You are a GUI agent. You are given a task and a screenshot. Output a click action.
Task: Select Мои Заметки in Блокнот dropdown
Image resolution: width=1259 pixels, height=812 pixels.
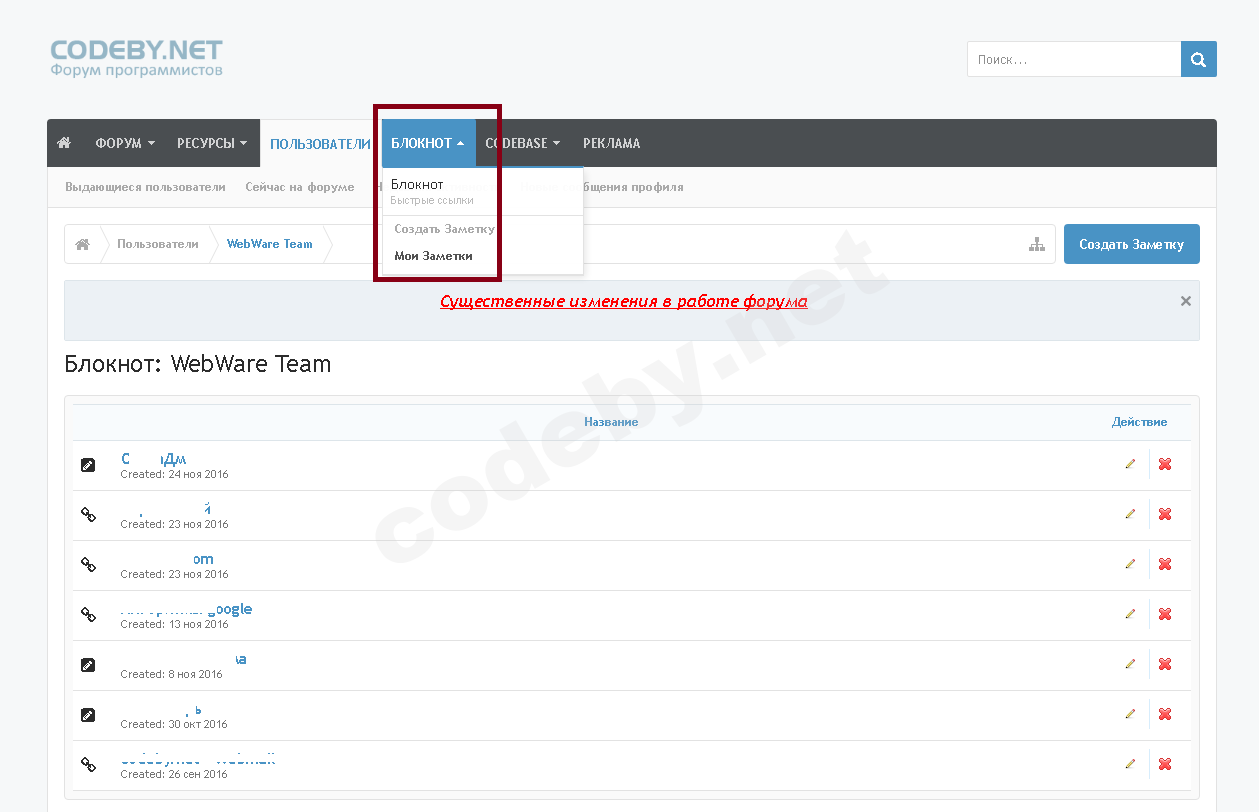point(433,256)
